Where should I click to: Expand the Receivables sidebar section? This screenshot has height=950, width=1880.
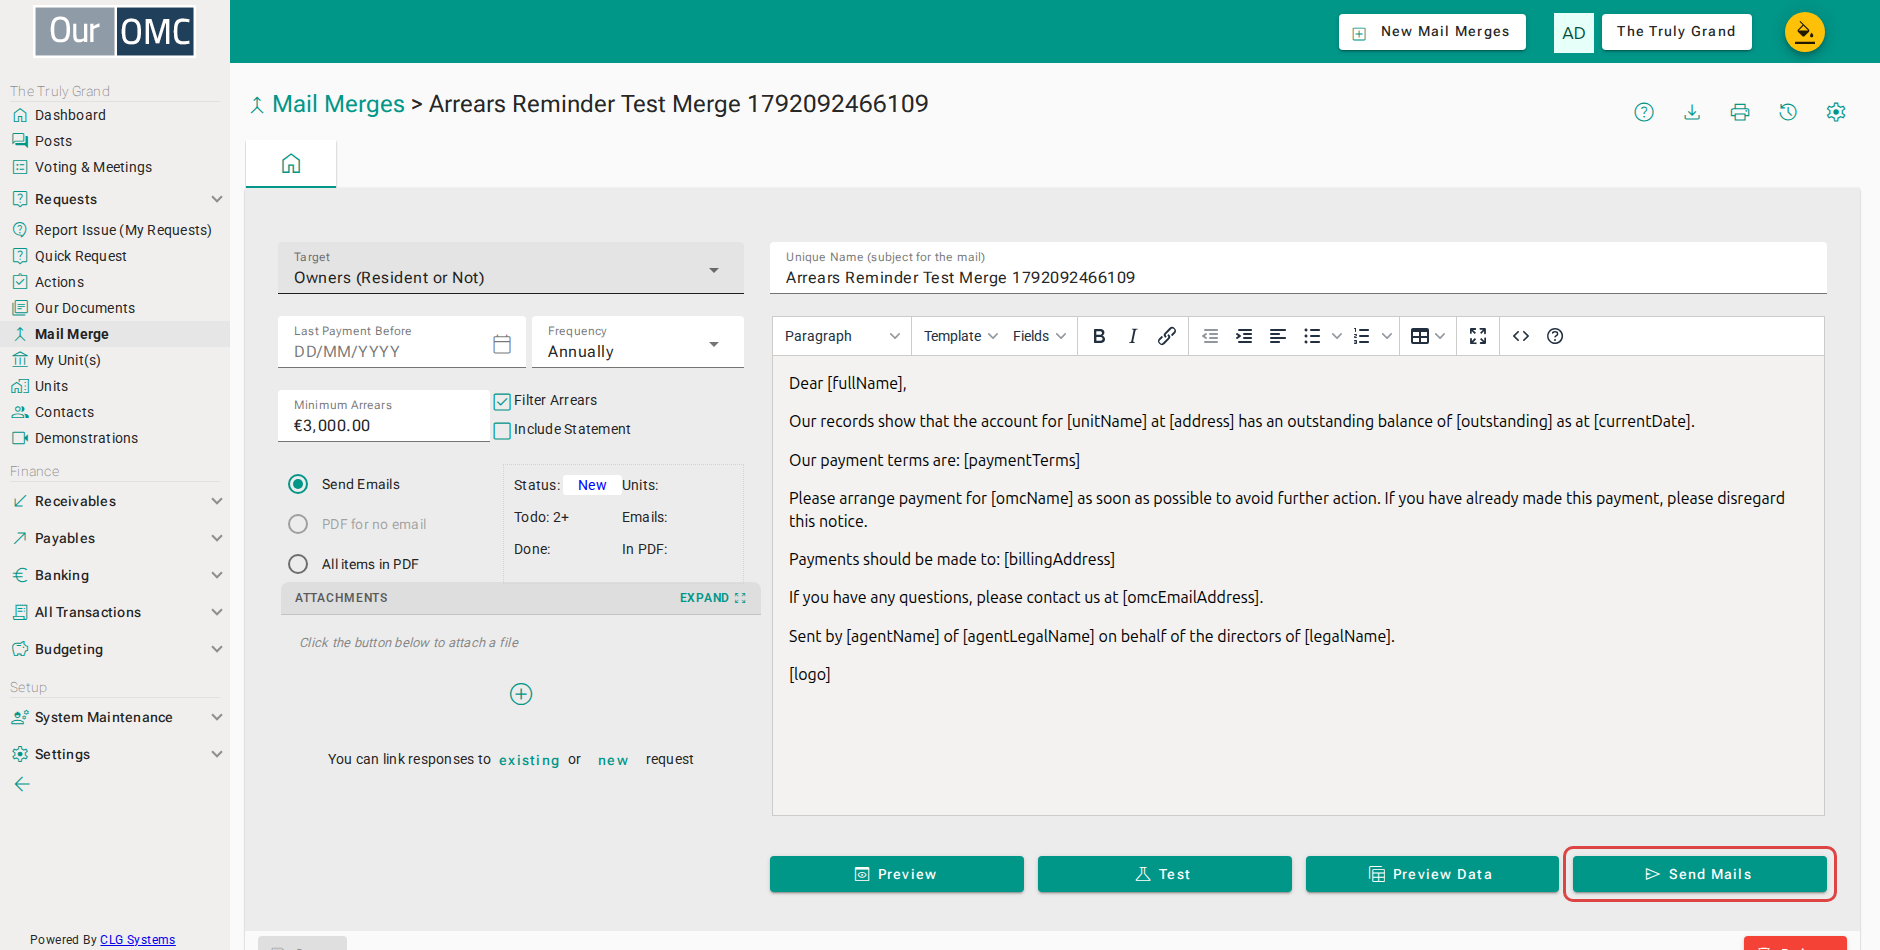tap(115, 501)
